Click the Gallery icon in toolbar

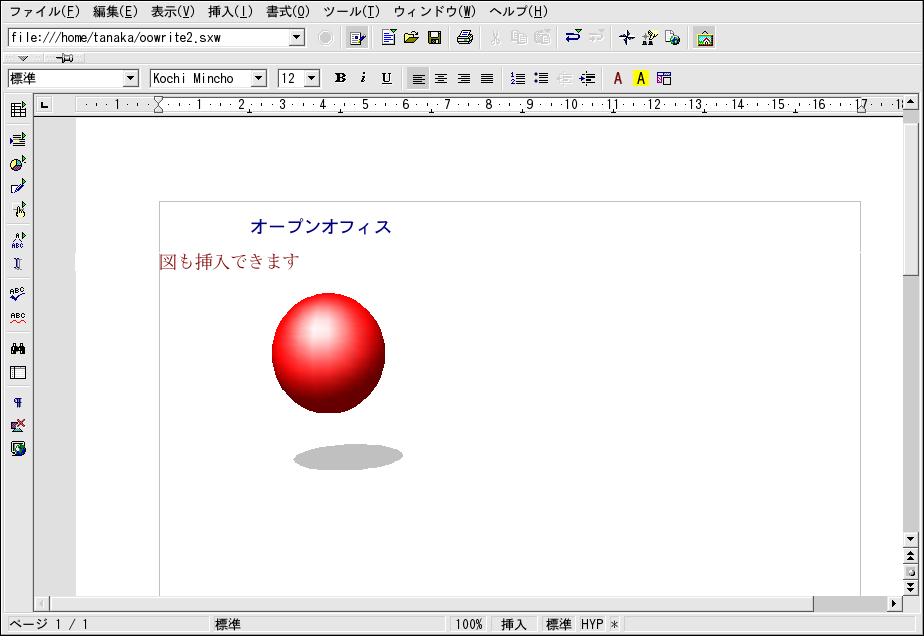click(705, 38)
